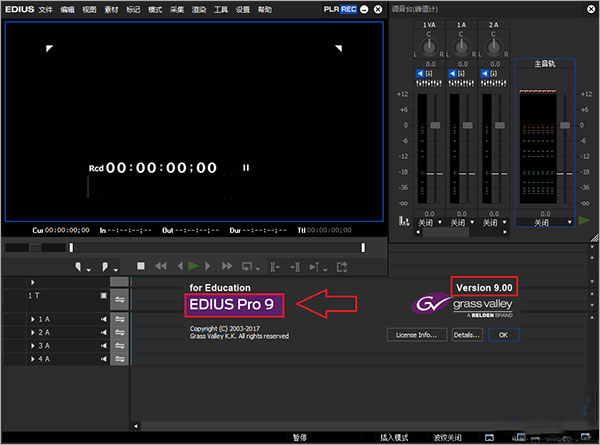600x445 pixels.
Task: Mute audio on timeline track 2 A
Action: tap(104, 333)
